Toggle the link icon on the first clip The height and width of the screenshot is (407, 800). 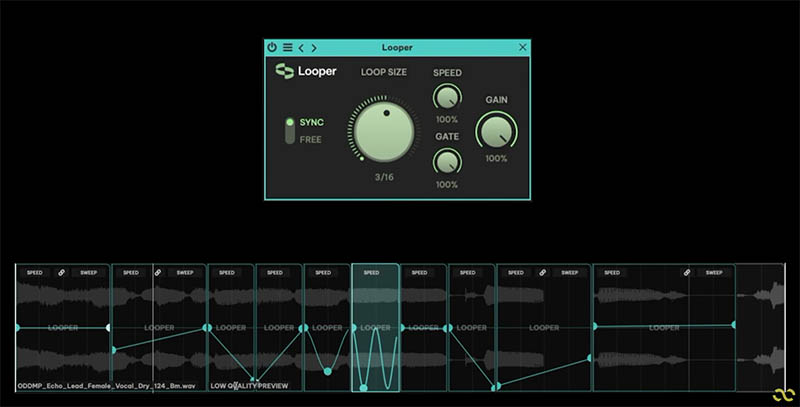click(x=61, y=273)
